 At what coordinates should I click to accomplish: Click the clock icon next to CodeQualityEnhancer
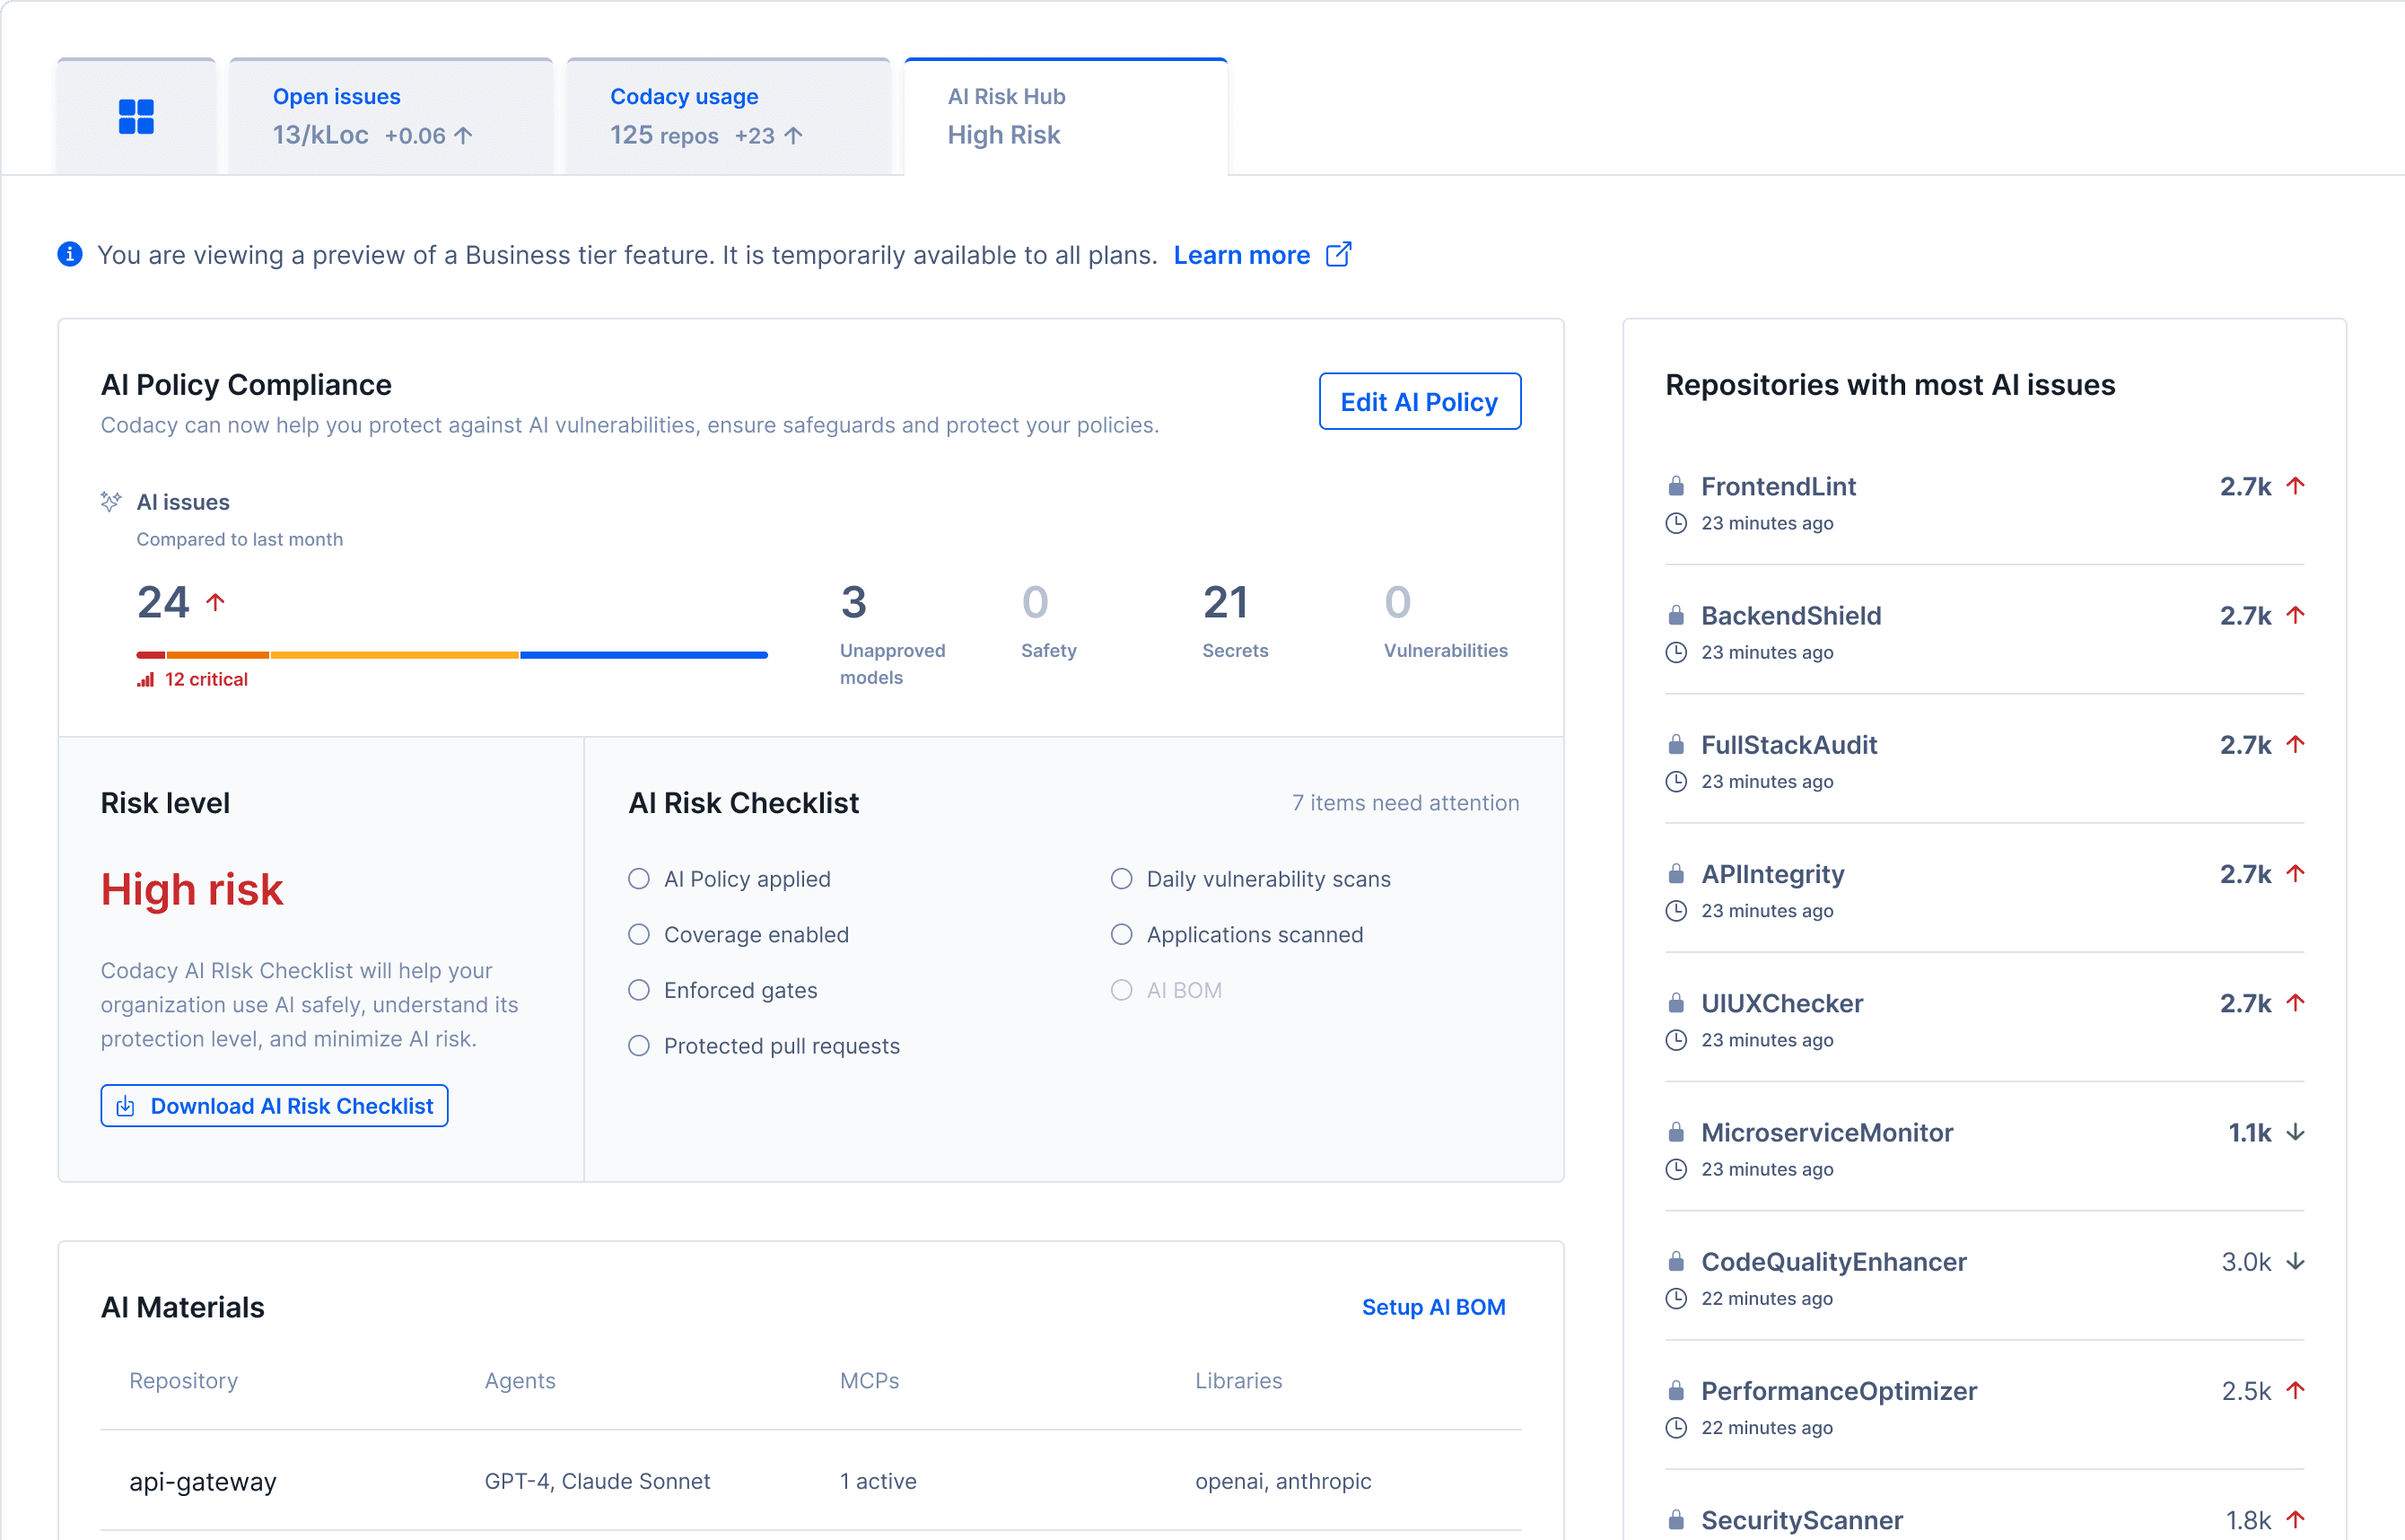click(x=1676, y=1298)
